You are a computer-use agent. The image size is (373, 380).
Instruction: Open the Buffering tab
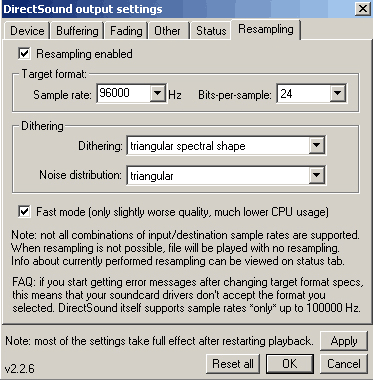tap(77, 31)
